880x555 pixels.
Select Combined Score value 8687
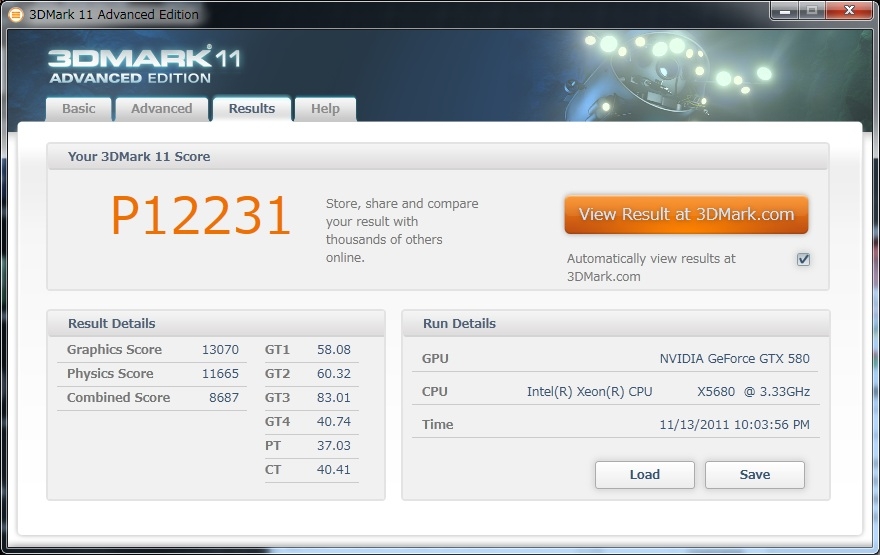[x=224, y=398]
